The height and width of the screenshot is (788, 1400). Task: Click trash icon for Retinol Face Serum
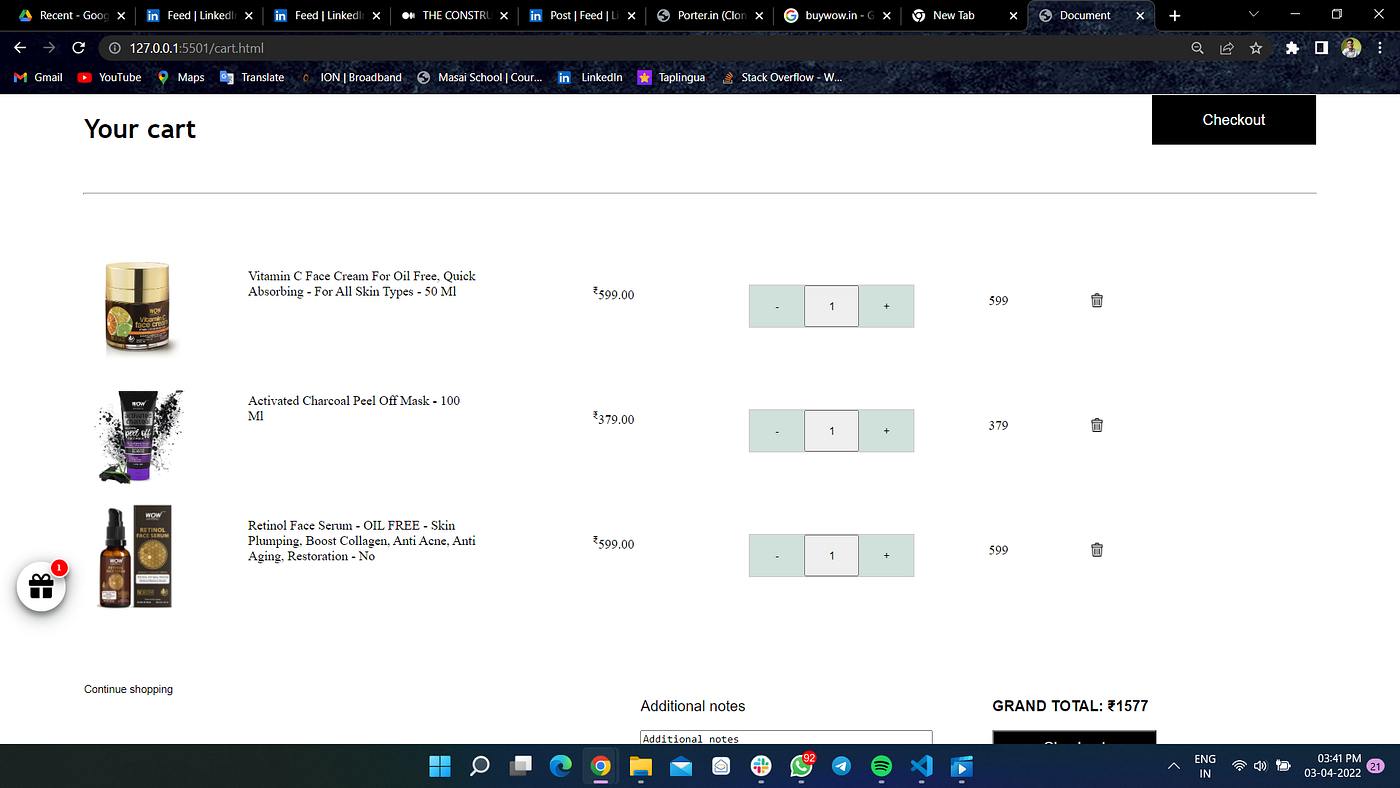click(1096, 550)
